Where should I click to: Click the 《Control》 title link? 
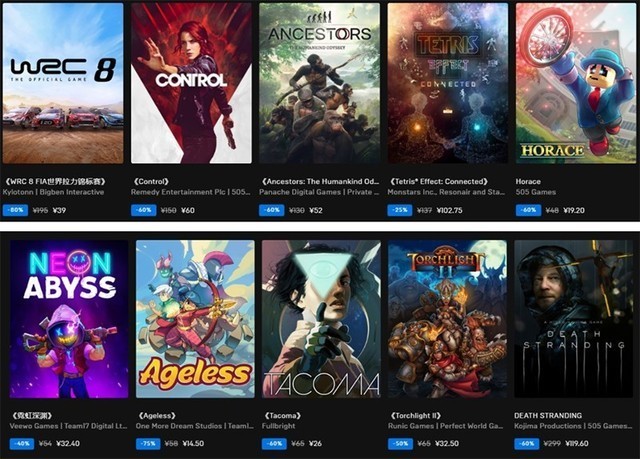(151, 182)
